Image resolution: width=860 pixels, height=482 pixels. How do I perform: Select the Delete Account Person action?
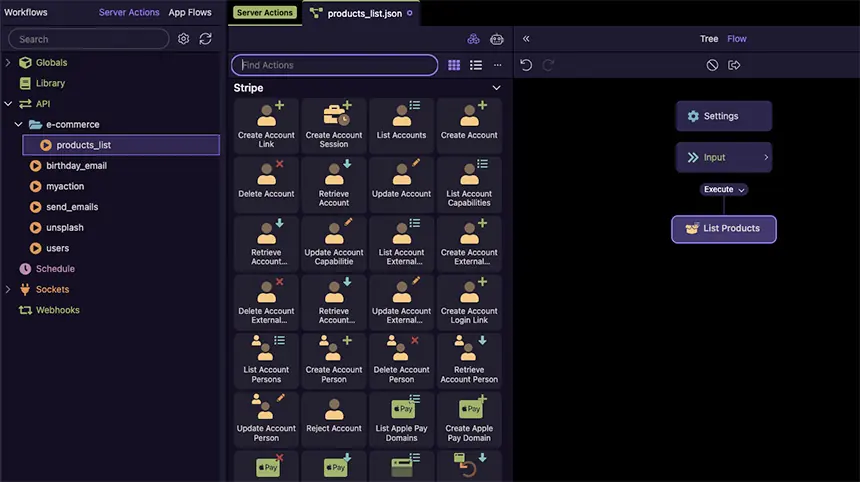coord(401,360)
